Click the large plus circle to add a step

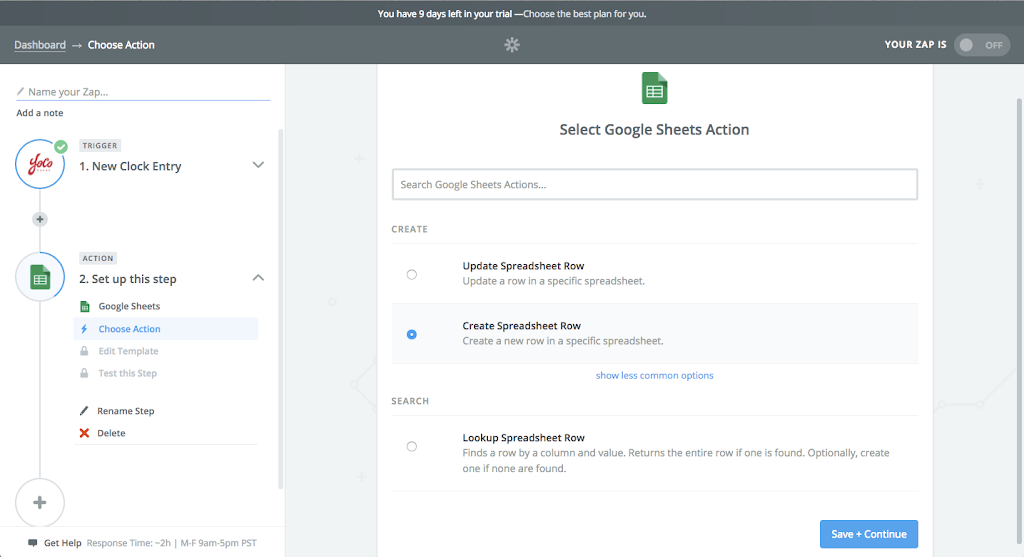click(40, 502)
